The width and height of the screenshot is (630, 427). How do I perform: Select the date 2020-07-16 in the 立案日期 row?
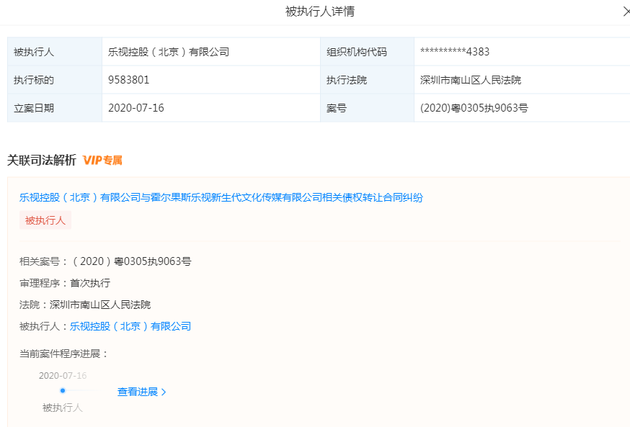tap(136, 108)
